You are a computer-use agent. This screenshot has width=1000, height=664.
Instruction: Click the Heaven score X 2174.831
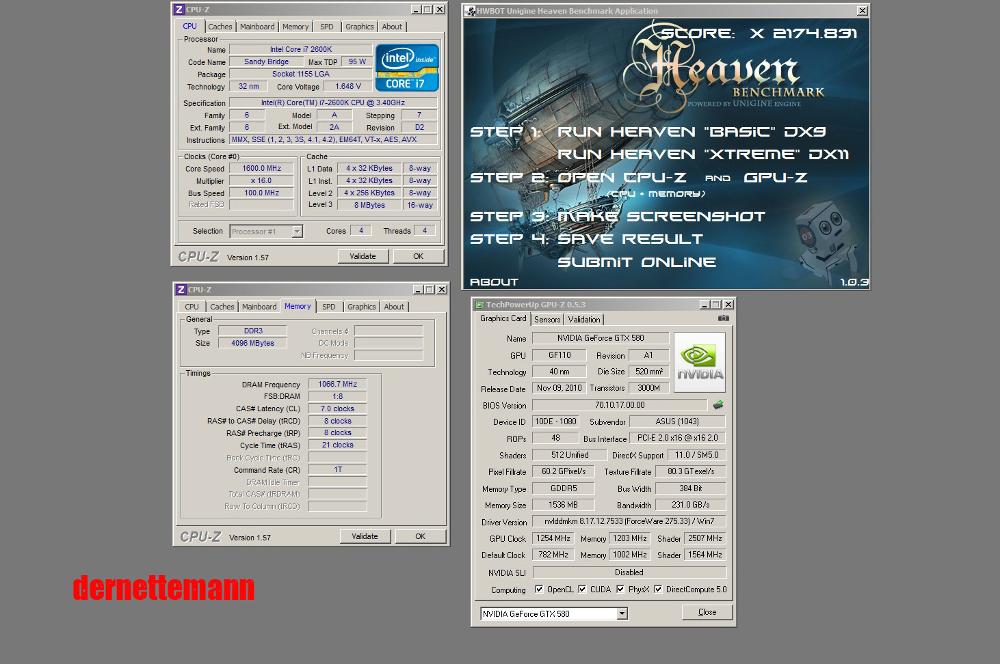pyautogui.click(x=758, y=33)
